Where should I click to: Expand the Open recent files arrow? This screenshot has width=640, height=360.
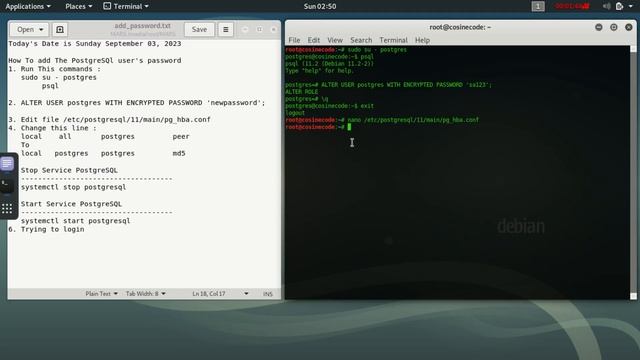point(41,29)
